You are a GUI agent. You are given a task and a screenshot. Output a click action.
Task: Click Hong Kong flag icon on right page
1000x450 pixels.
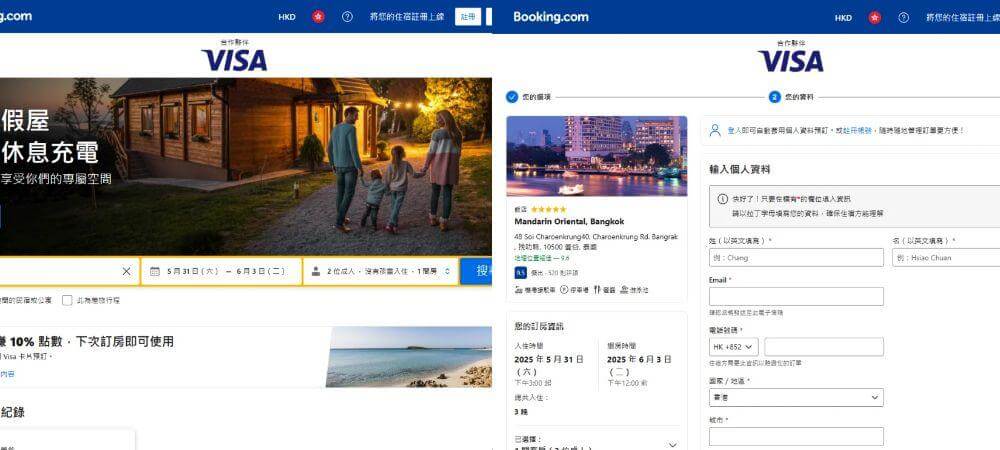coord(875,18)
